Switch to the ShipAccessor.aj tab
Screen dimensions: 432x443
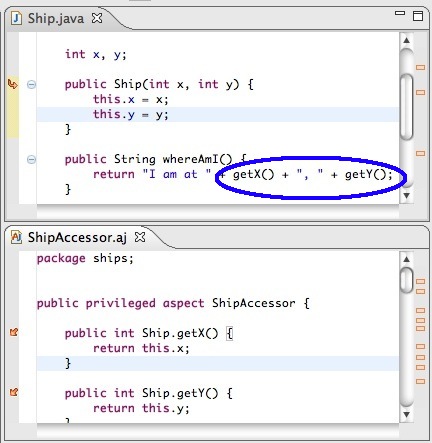click(77, 237)
